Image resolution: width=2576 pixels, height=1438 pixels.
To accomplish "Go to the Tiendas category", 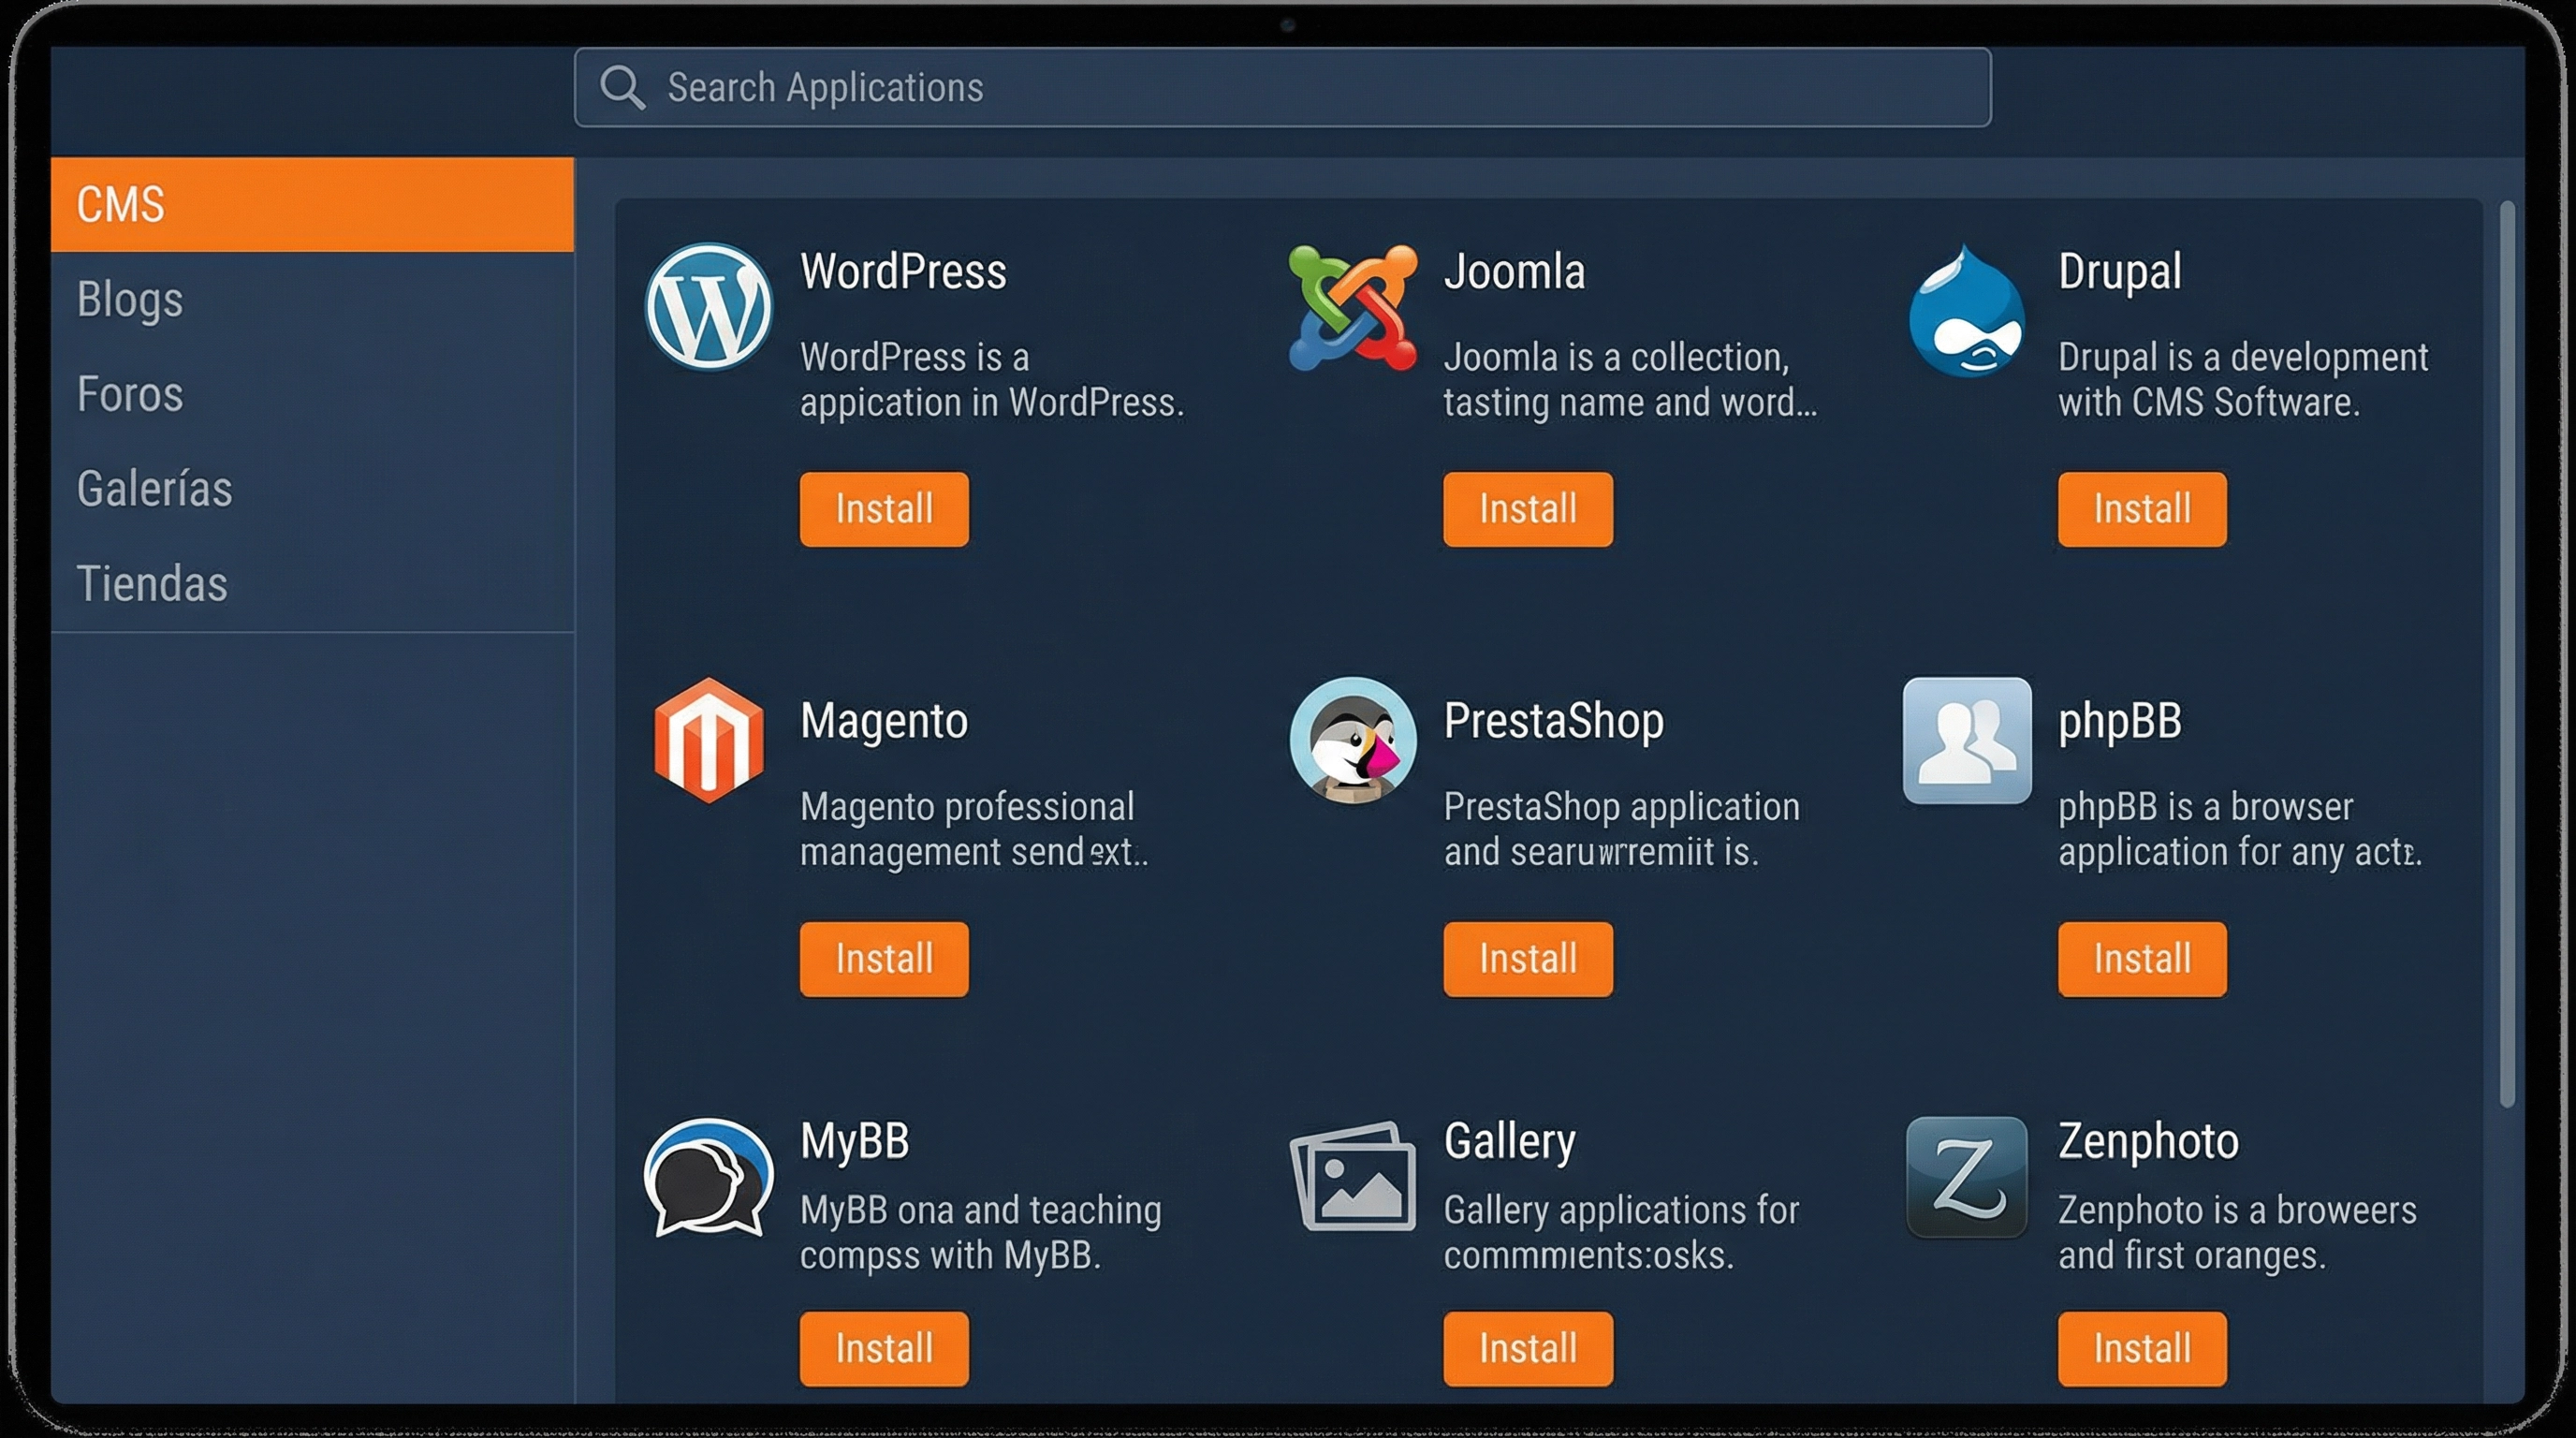I will 312,584.
